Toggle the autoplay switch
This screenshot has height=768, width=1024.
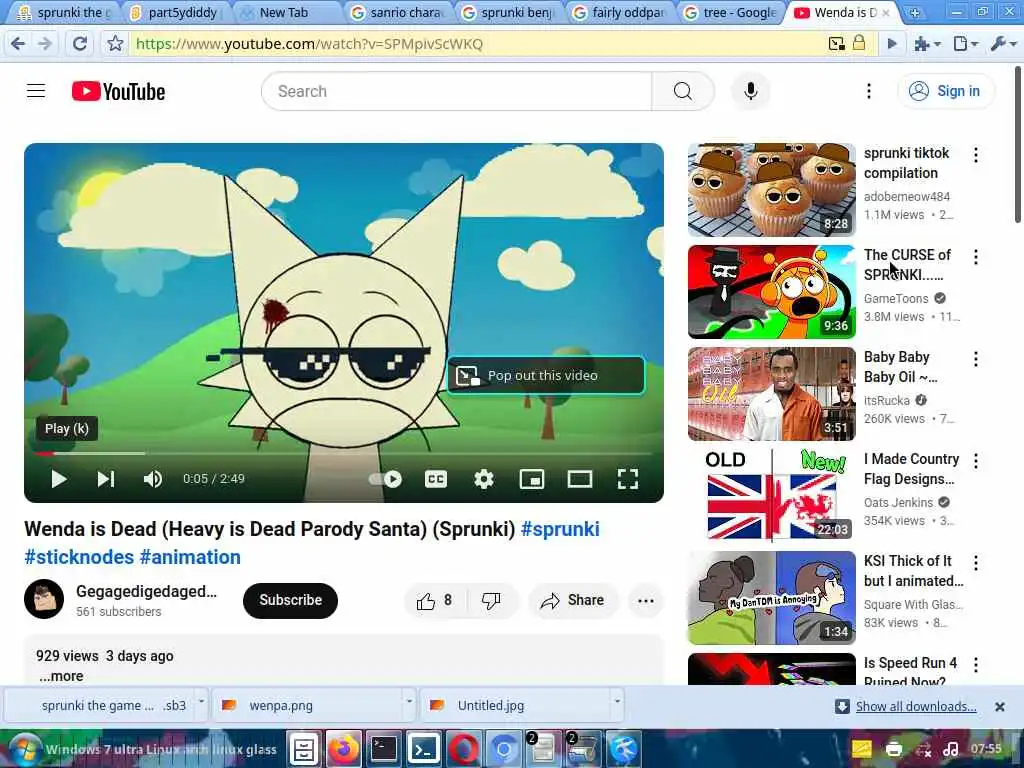tap(385, 479)
